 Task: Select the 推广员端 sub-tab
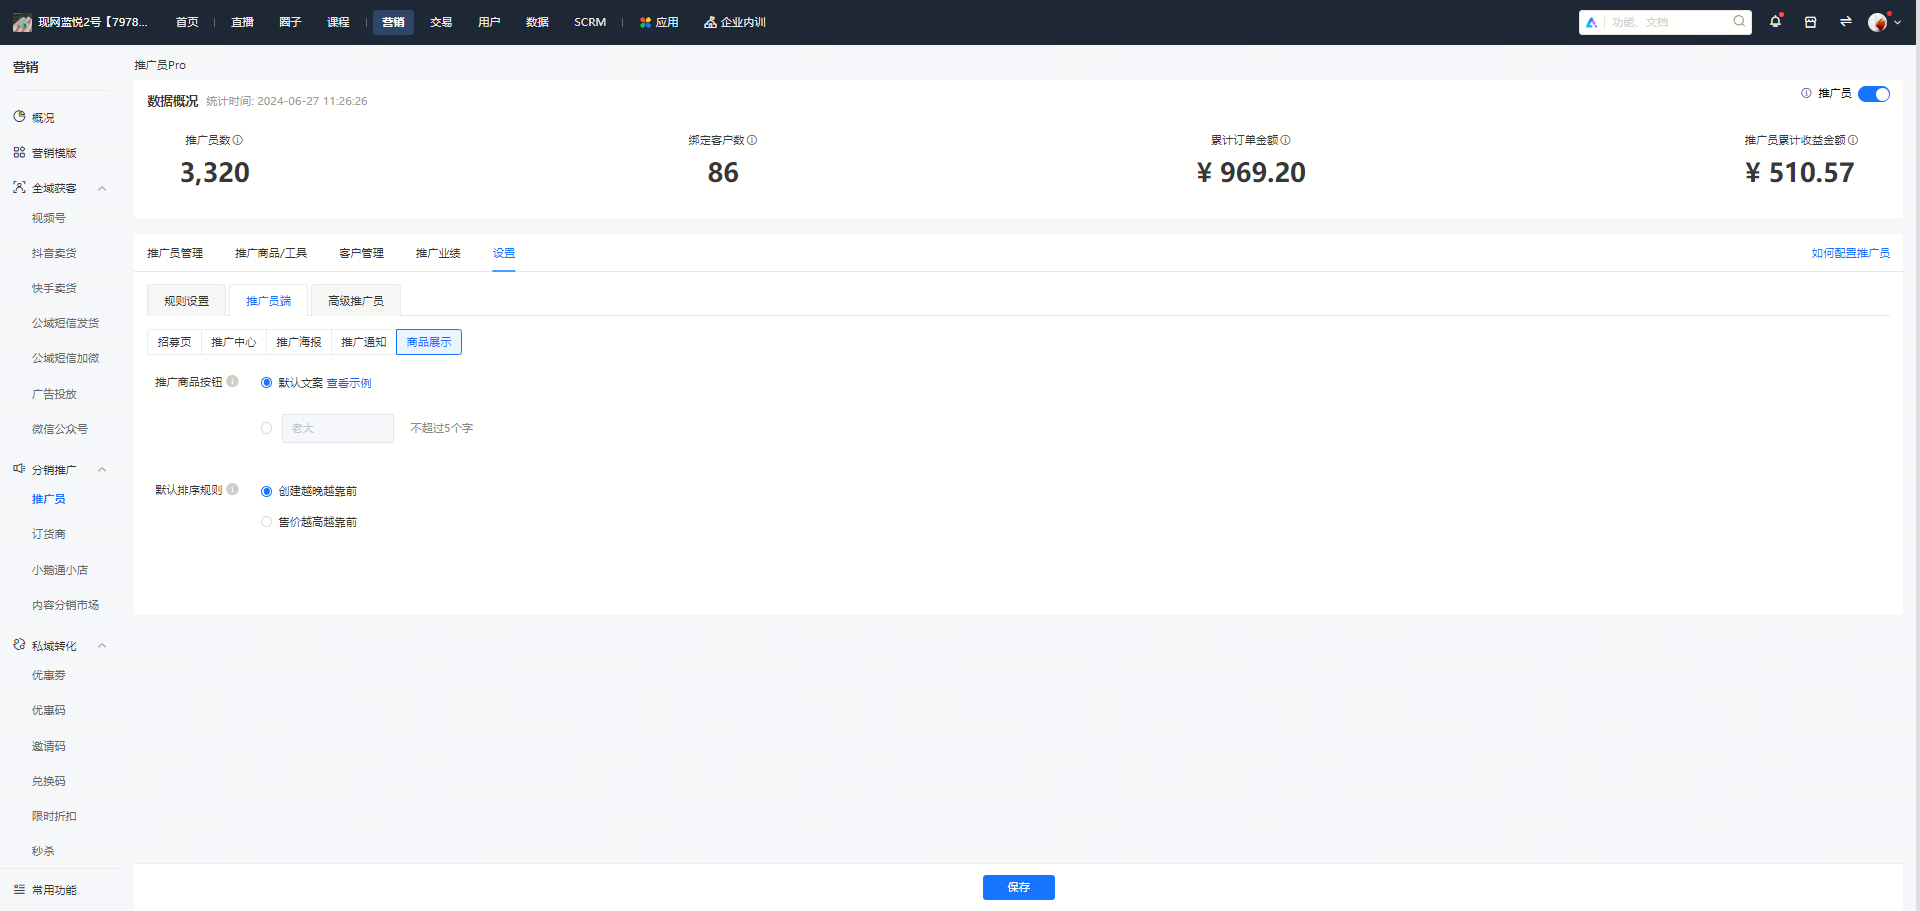[269, 300]
